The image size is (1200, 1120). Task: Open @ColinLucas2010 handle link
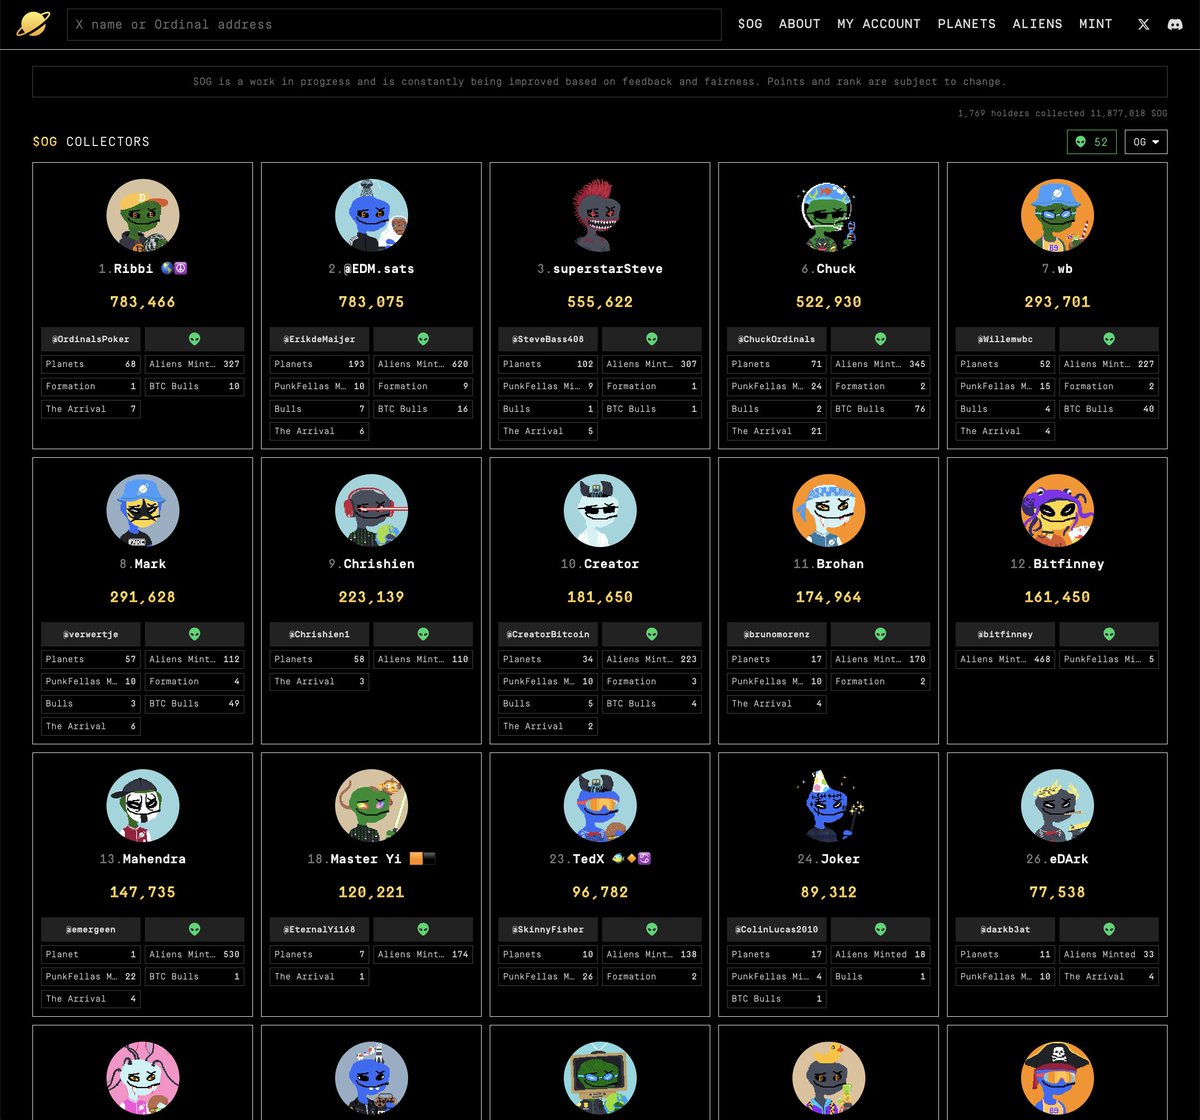(x=777, y=929)
